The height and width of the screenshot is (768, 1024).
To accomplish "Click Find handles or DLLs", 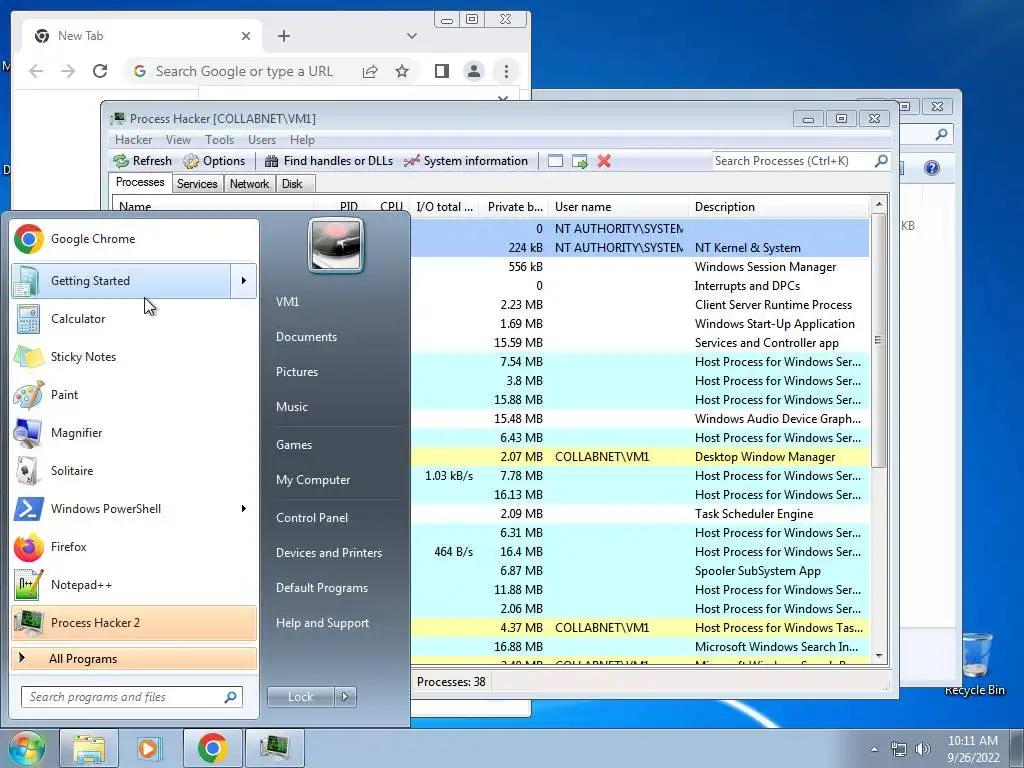I will (x=328, y=161).
